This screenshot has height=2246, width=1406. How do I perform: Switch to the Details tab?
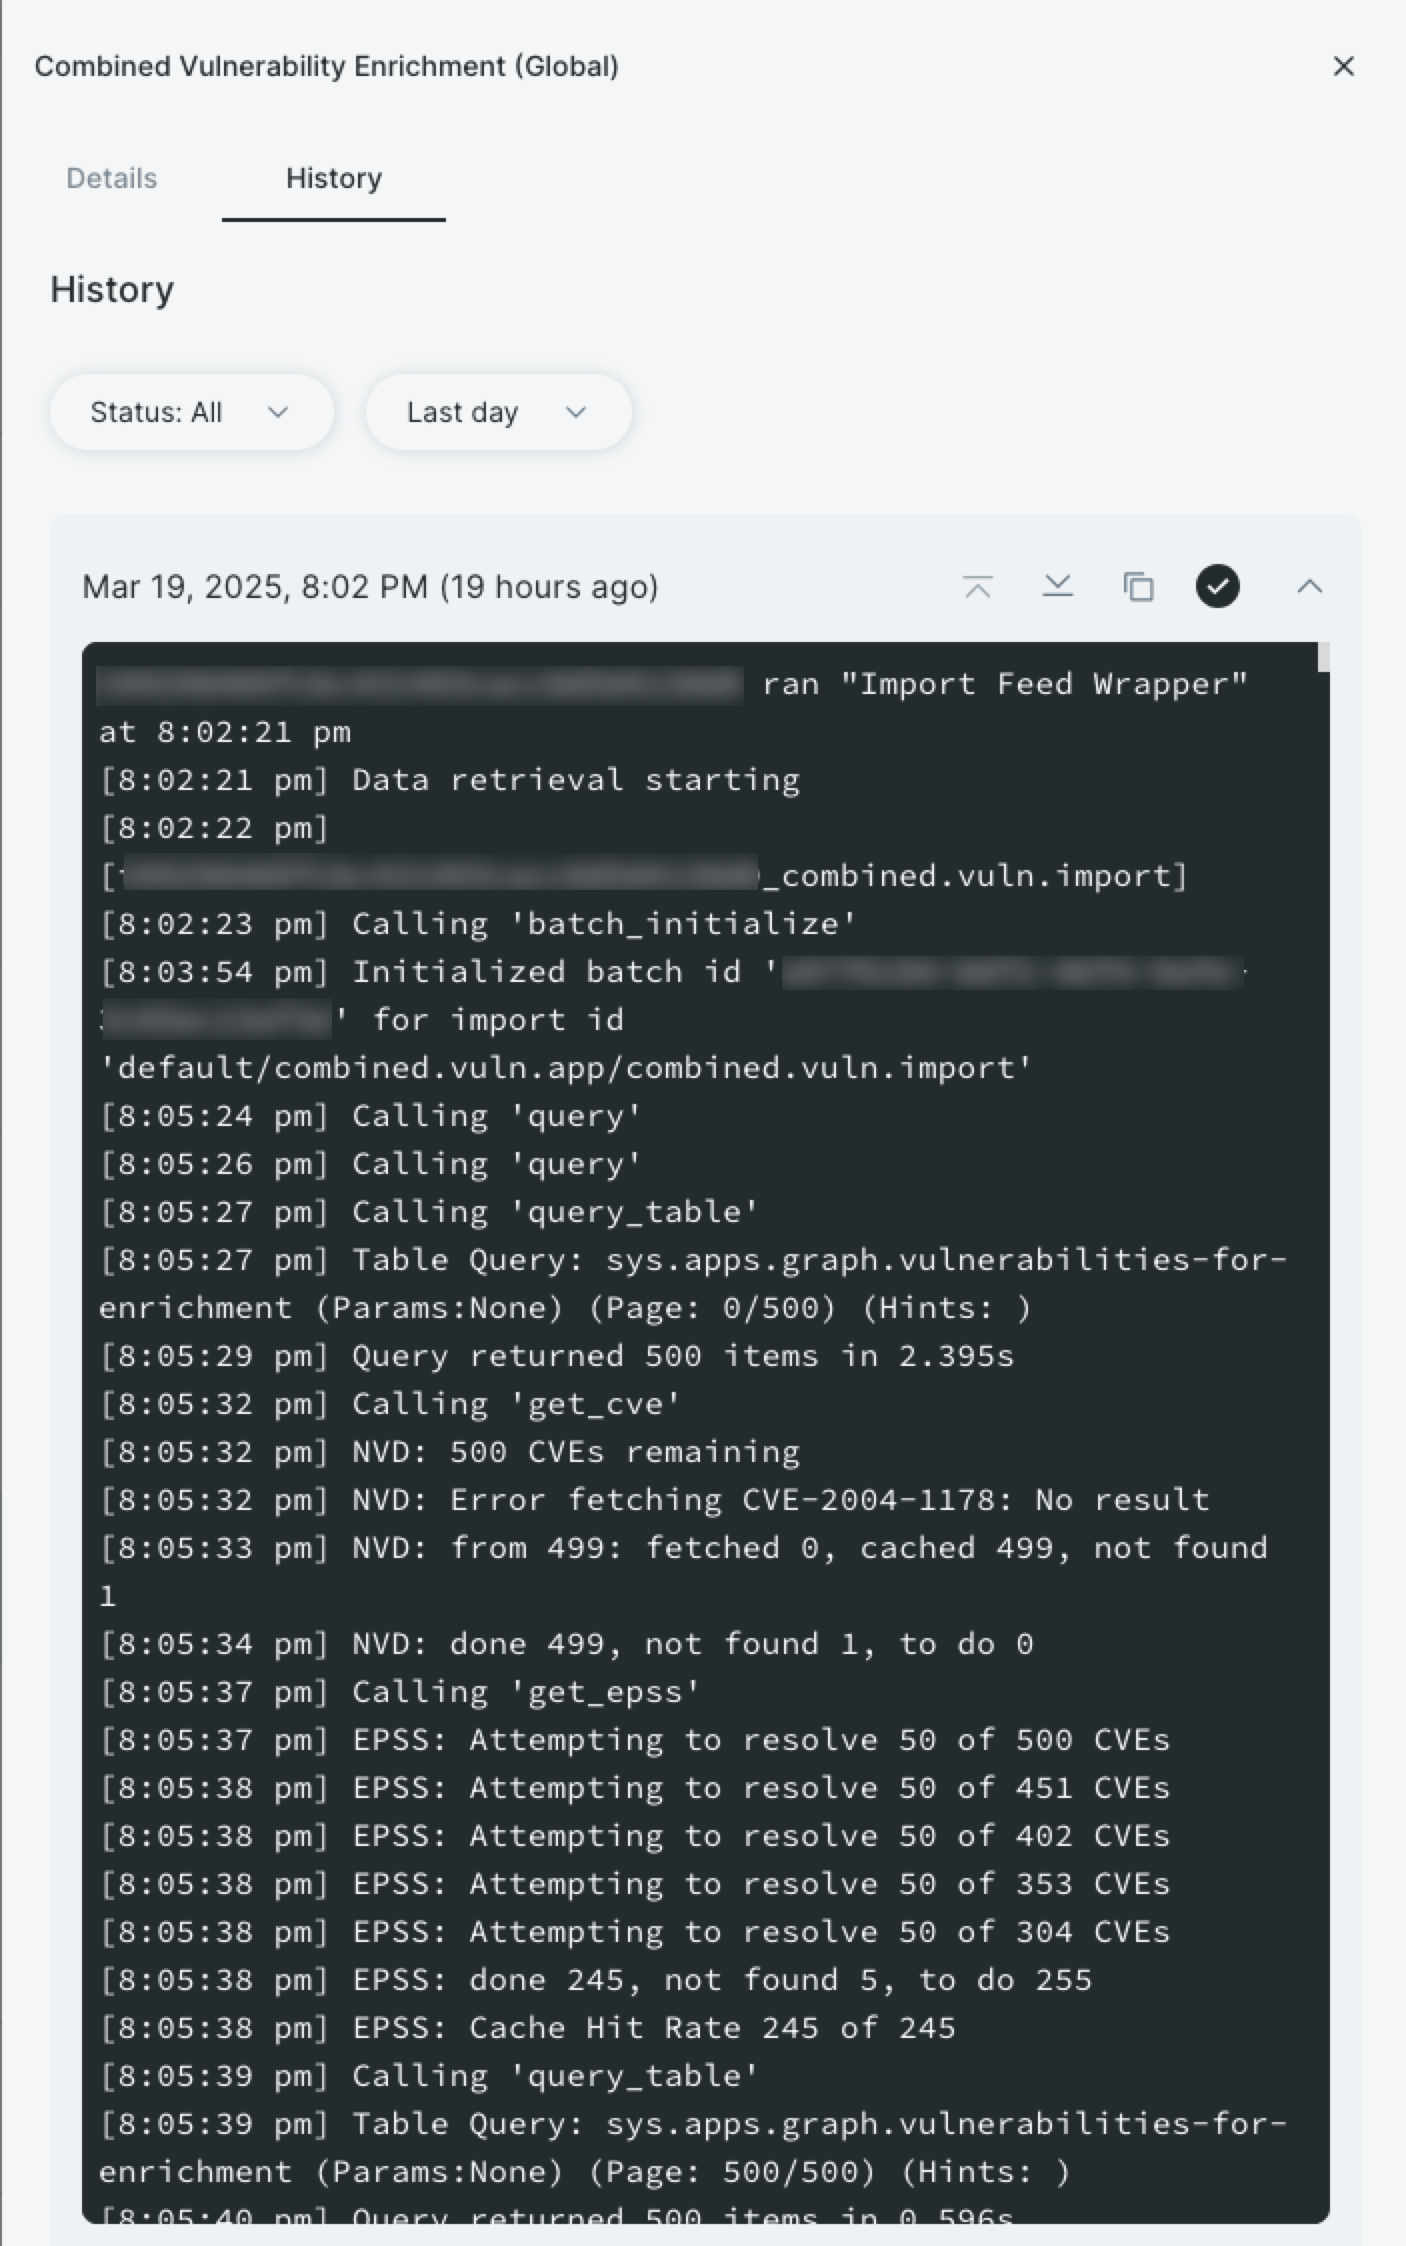point(112,178)
